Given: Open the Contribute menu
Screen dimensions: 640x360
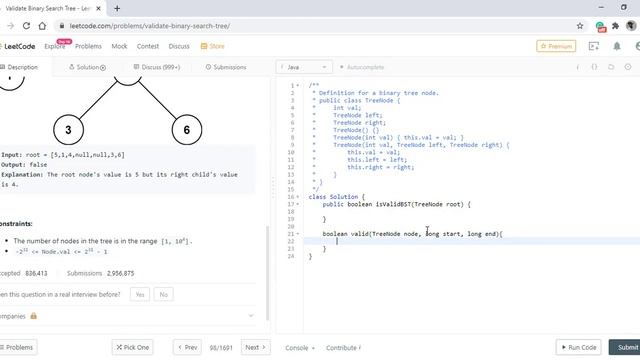Looking at the screenshot, I should point(343,348).
